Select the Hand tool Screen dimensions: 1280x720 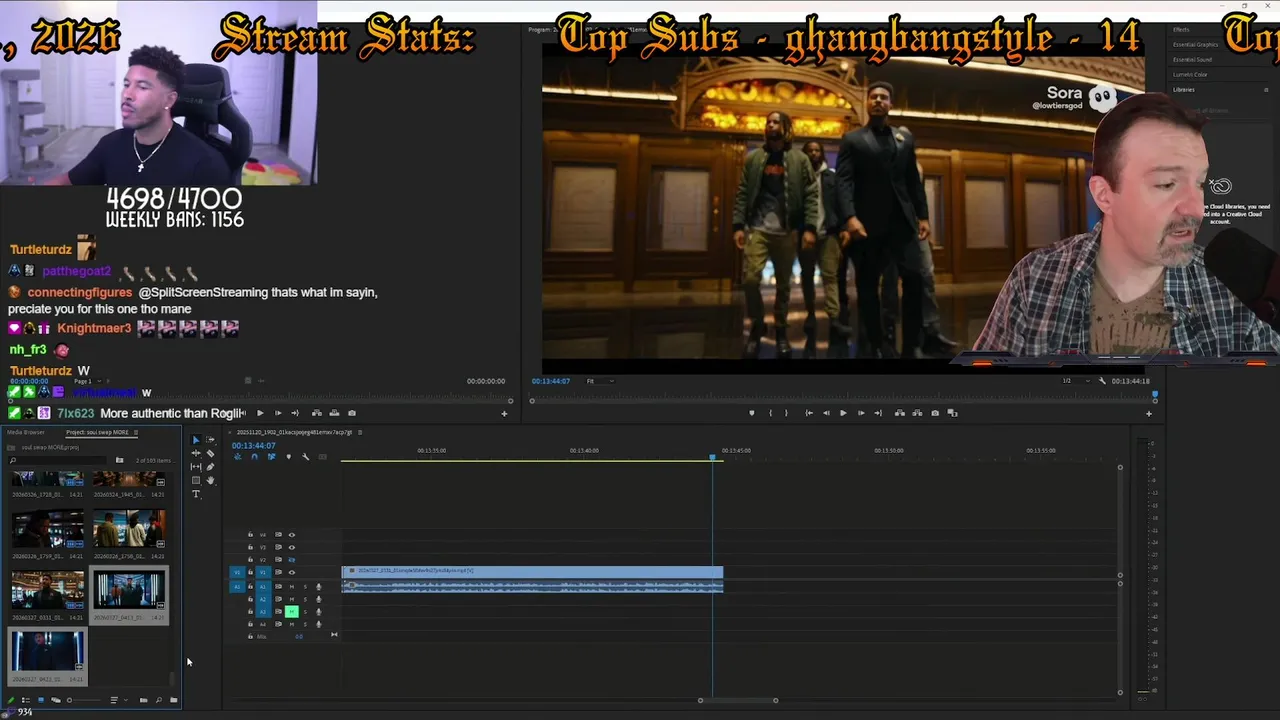point(210,480)
